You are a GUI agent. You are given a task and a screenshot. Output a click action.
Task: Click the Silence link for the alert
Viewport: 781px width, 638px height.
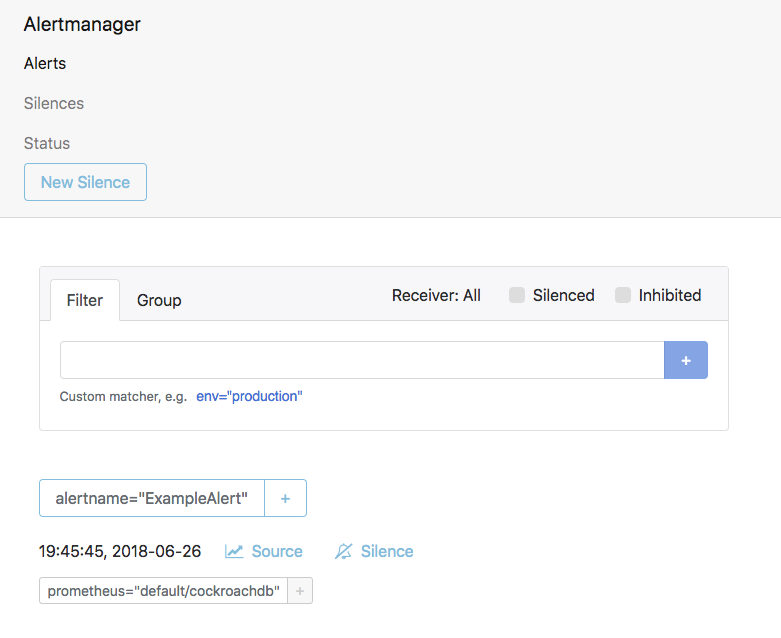[374, 551]
